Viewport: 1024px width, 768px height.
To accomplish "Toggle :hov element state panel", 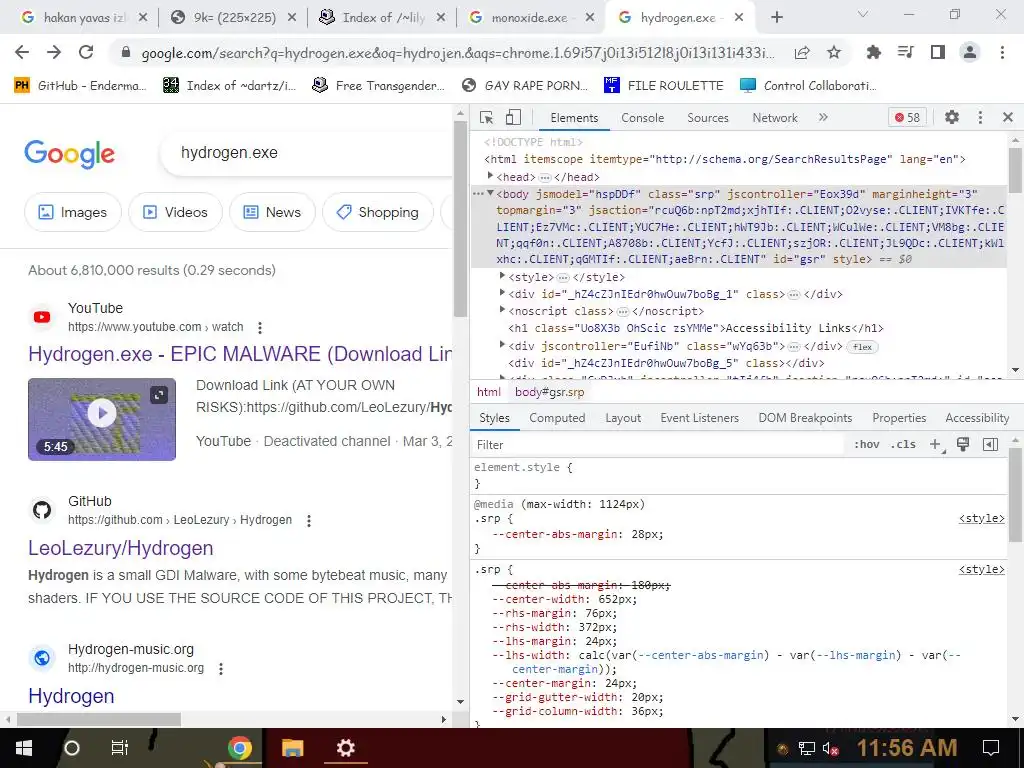I will (867, 445).
